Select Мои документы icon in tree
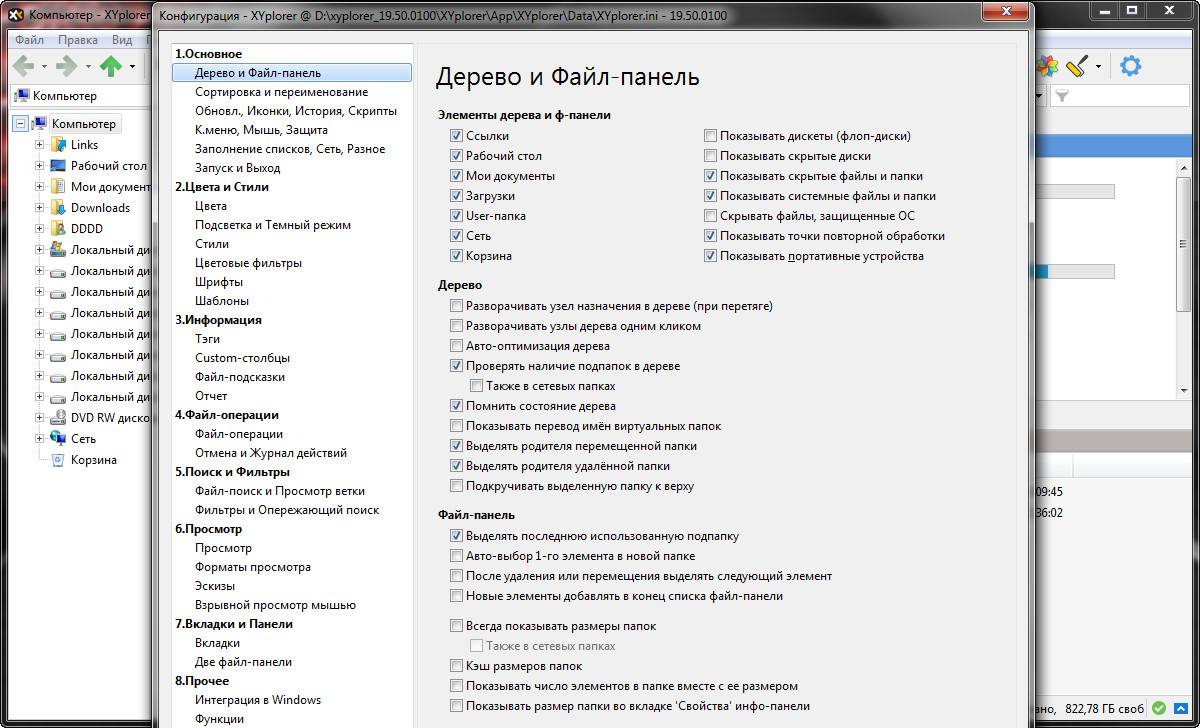 pyautogui.click(x=59, y=187)
